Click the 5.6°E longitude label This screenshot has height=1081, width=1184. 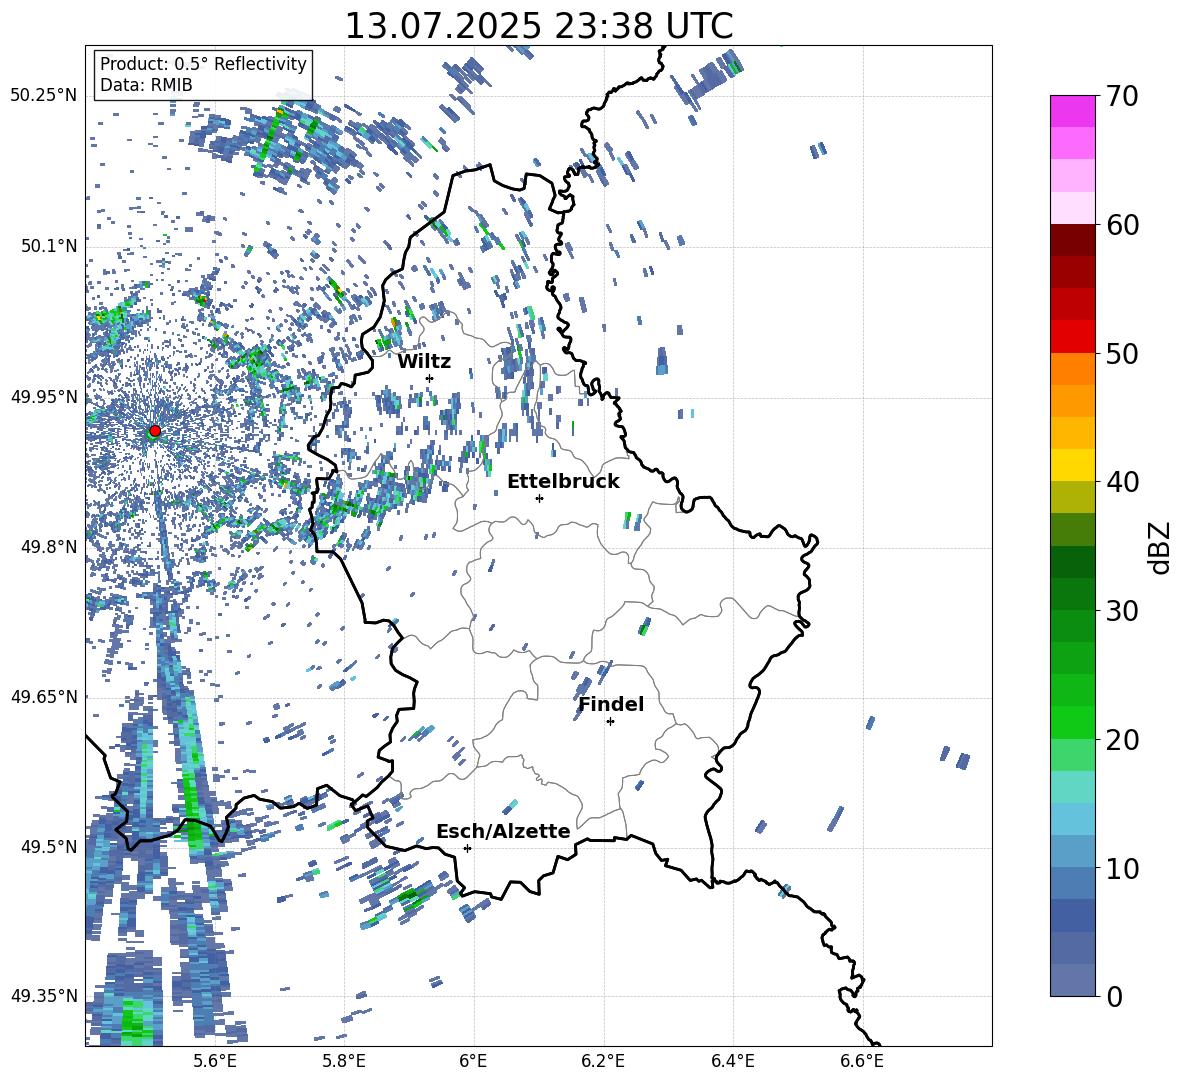(x=215, y=1061)
